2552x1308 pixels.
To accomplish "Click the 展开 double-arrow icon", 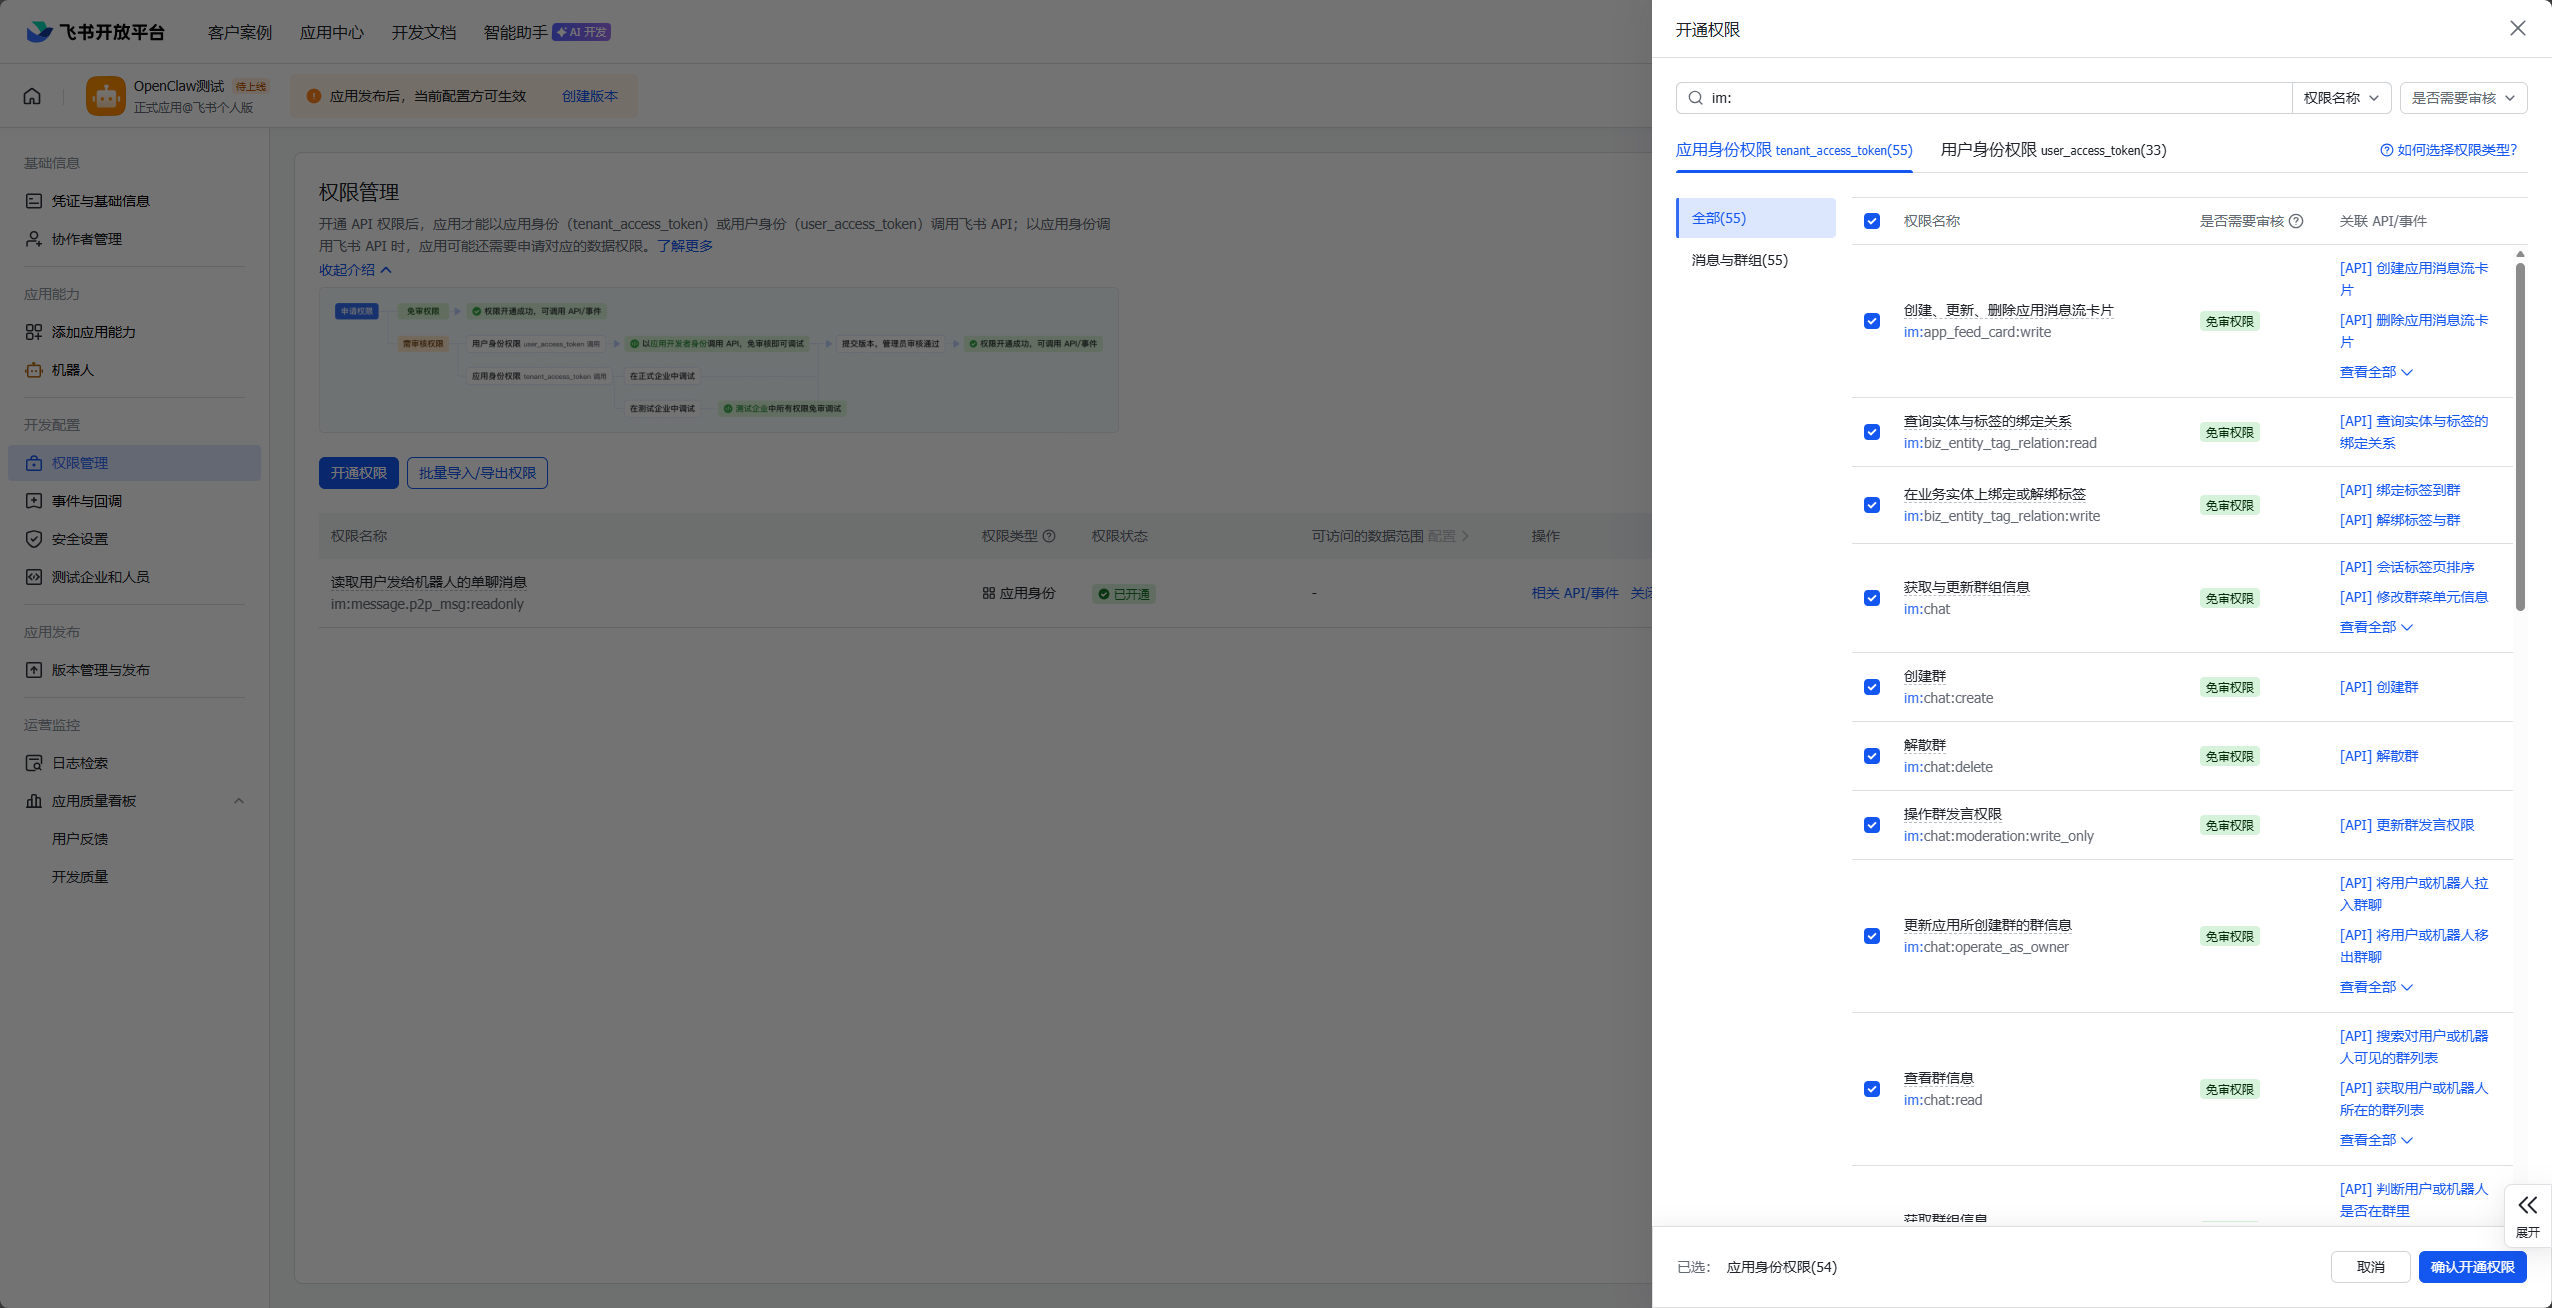I will coord(2527,1205).
